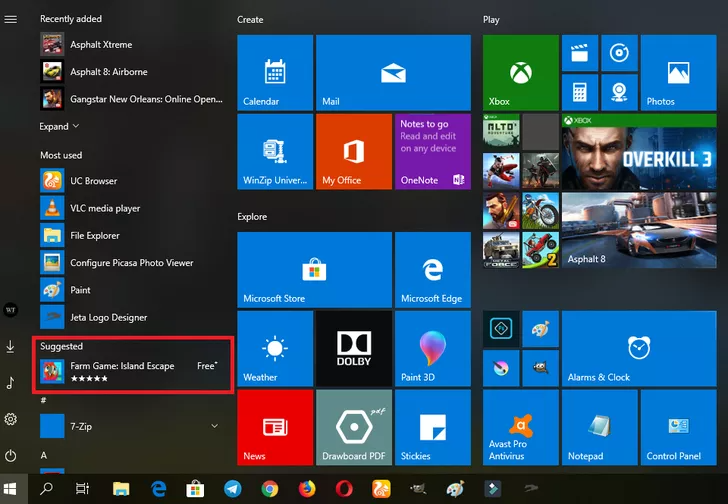Open Settings gear in Start rail
The height and width of the screenshot is (504, 728).
tap(11, 420)
